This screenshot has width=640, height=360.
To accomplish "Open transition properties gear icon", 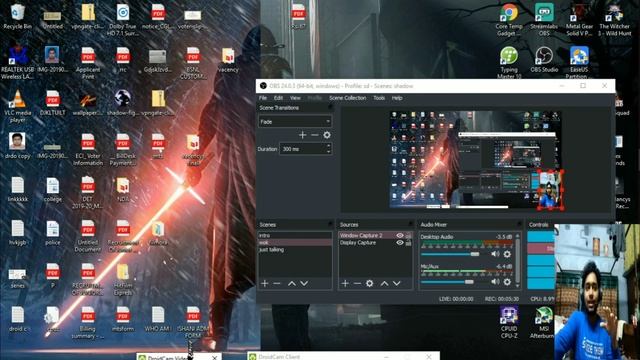I will pyautogui.click(x=327, y=135).
